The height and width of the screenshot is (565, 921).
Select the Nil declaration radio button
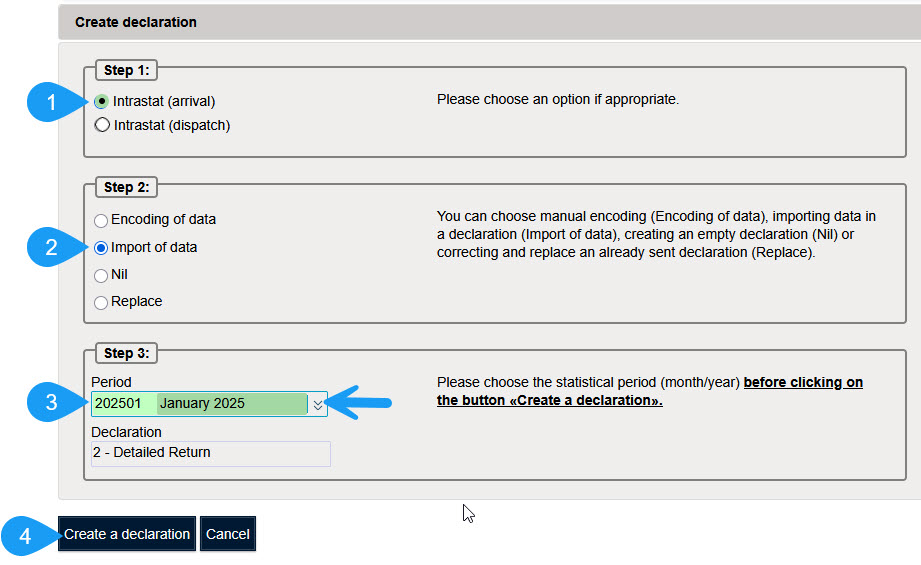[101, 275]
